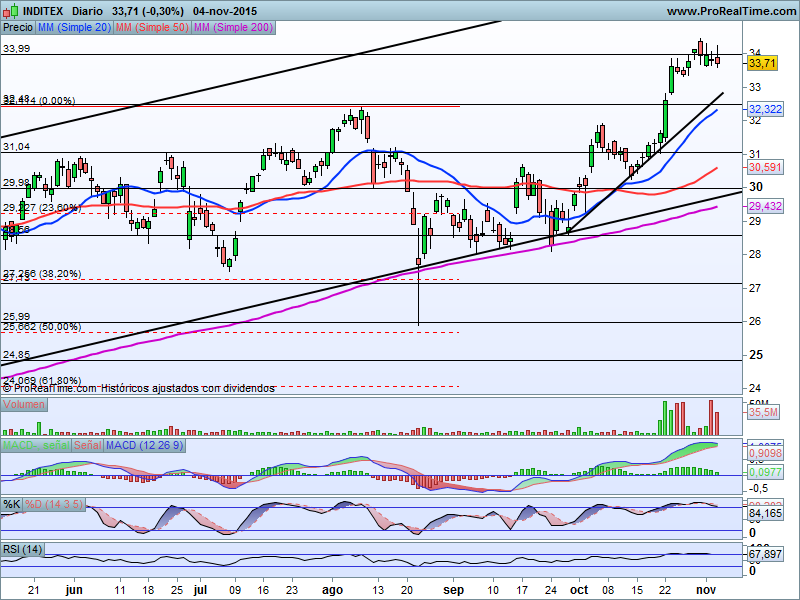The image size is (800, 600).
Task: Click the jun month label on time axis
Action: [74, 590]
